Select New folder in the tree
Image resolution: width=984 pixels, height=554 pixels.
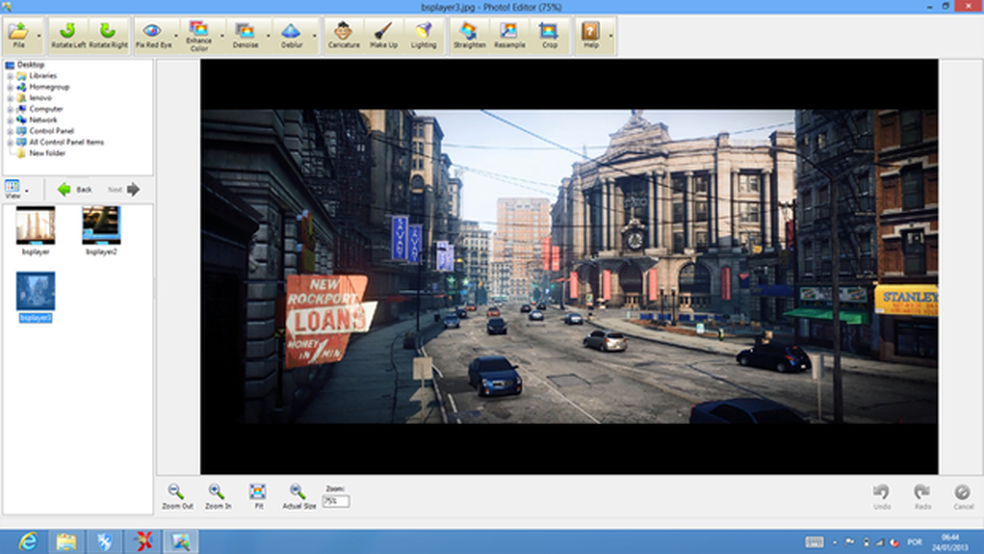(x=49, y=153)
